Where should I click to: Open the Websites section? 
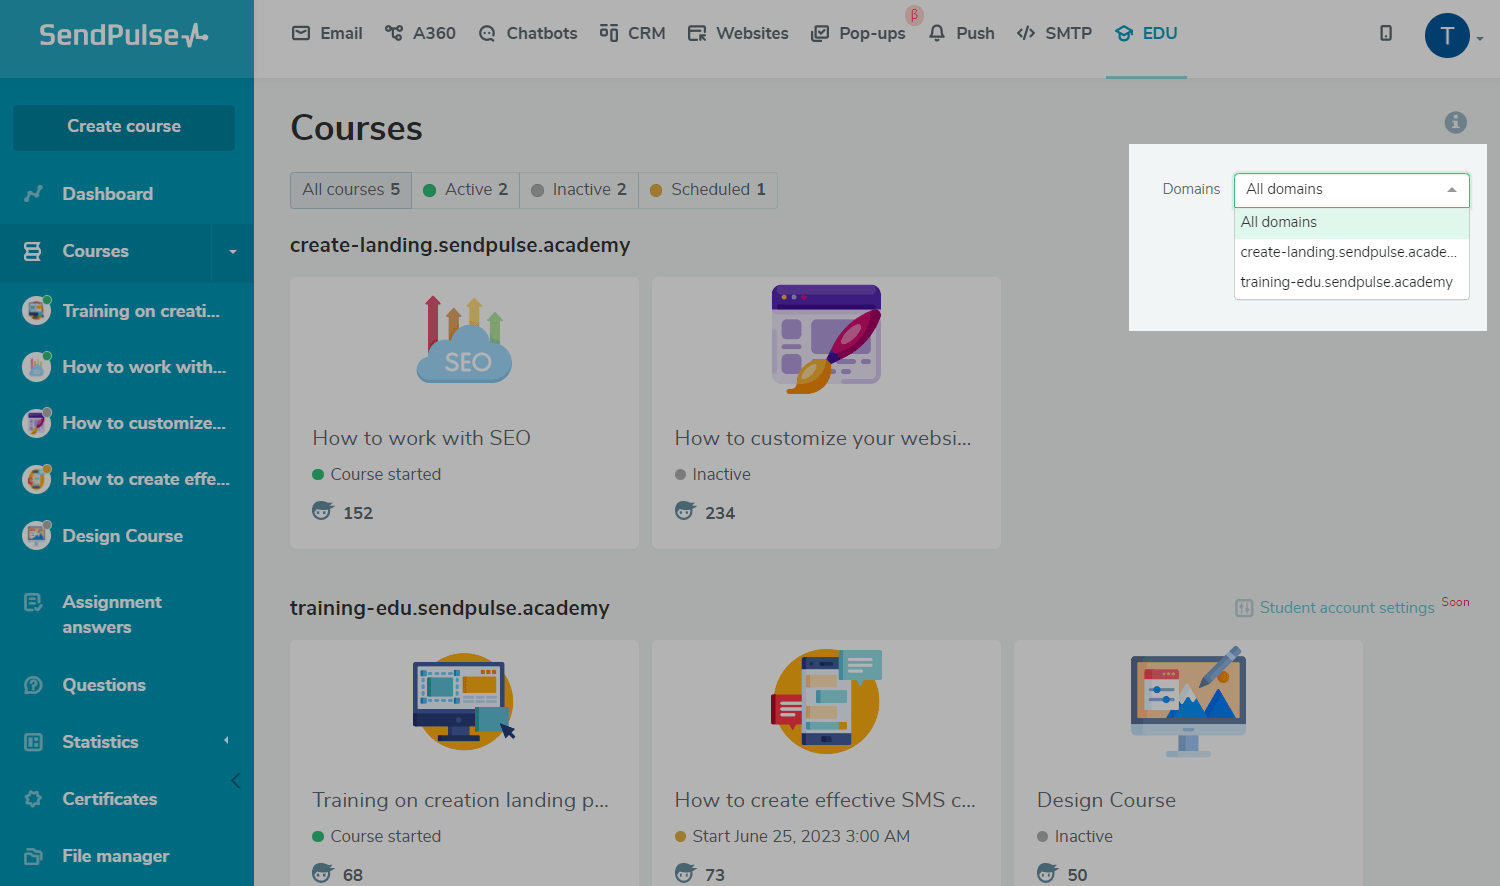pyautogui.click(x=738, y=33)
